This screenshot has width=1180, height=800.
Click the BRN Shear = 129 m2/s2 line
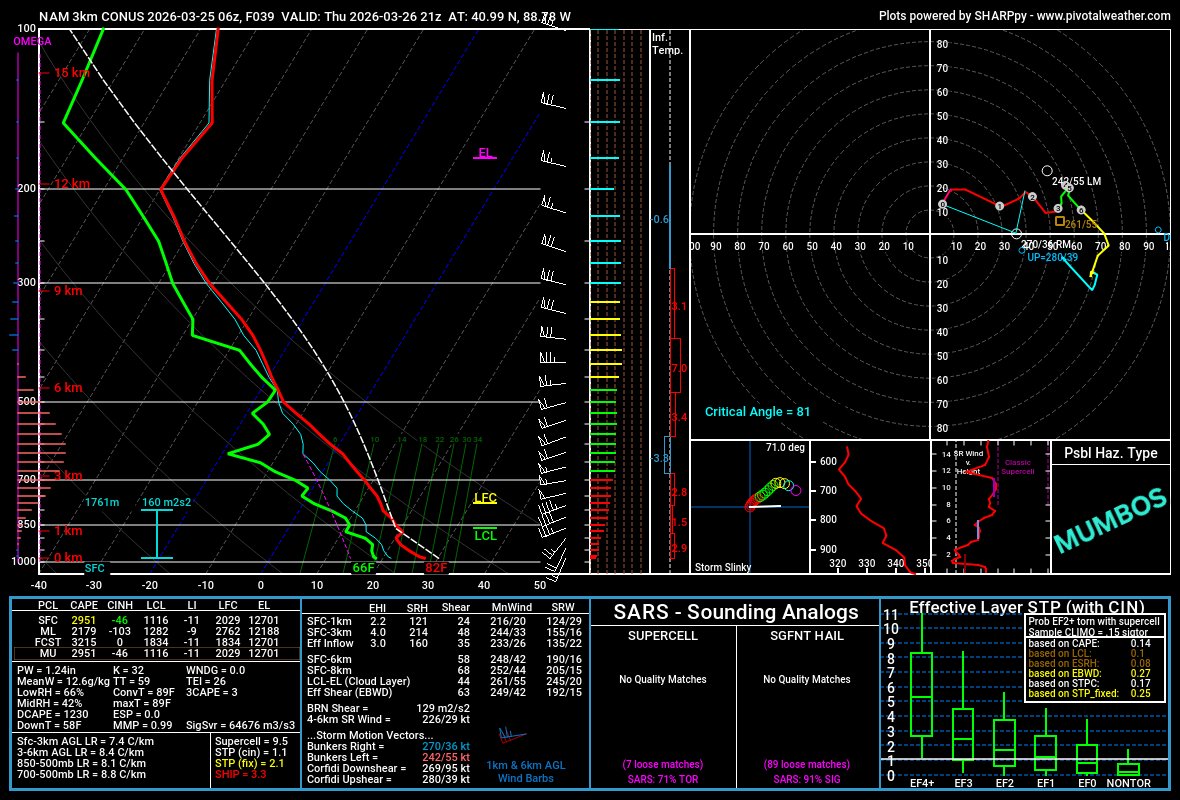click(x=388, y=708)
